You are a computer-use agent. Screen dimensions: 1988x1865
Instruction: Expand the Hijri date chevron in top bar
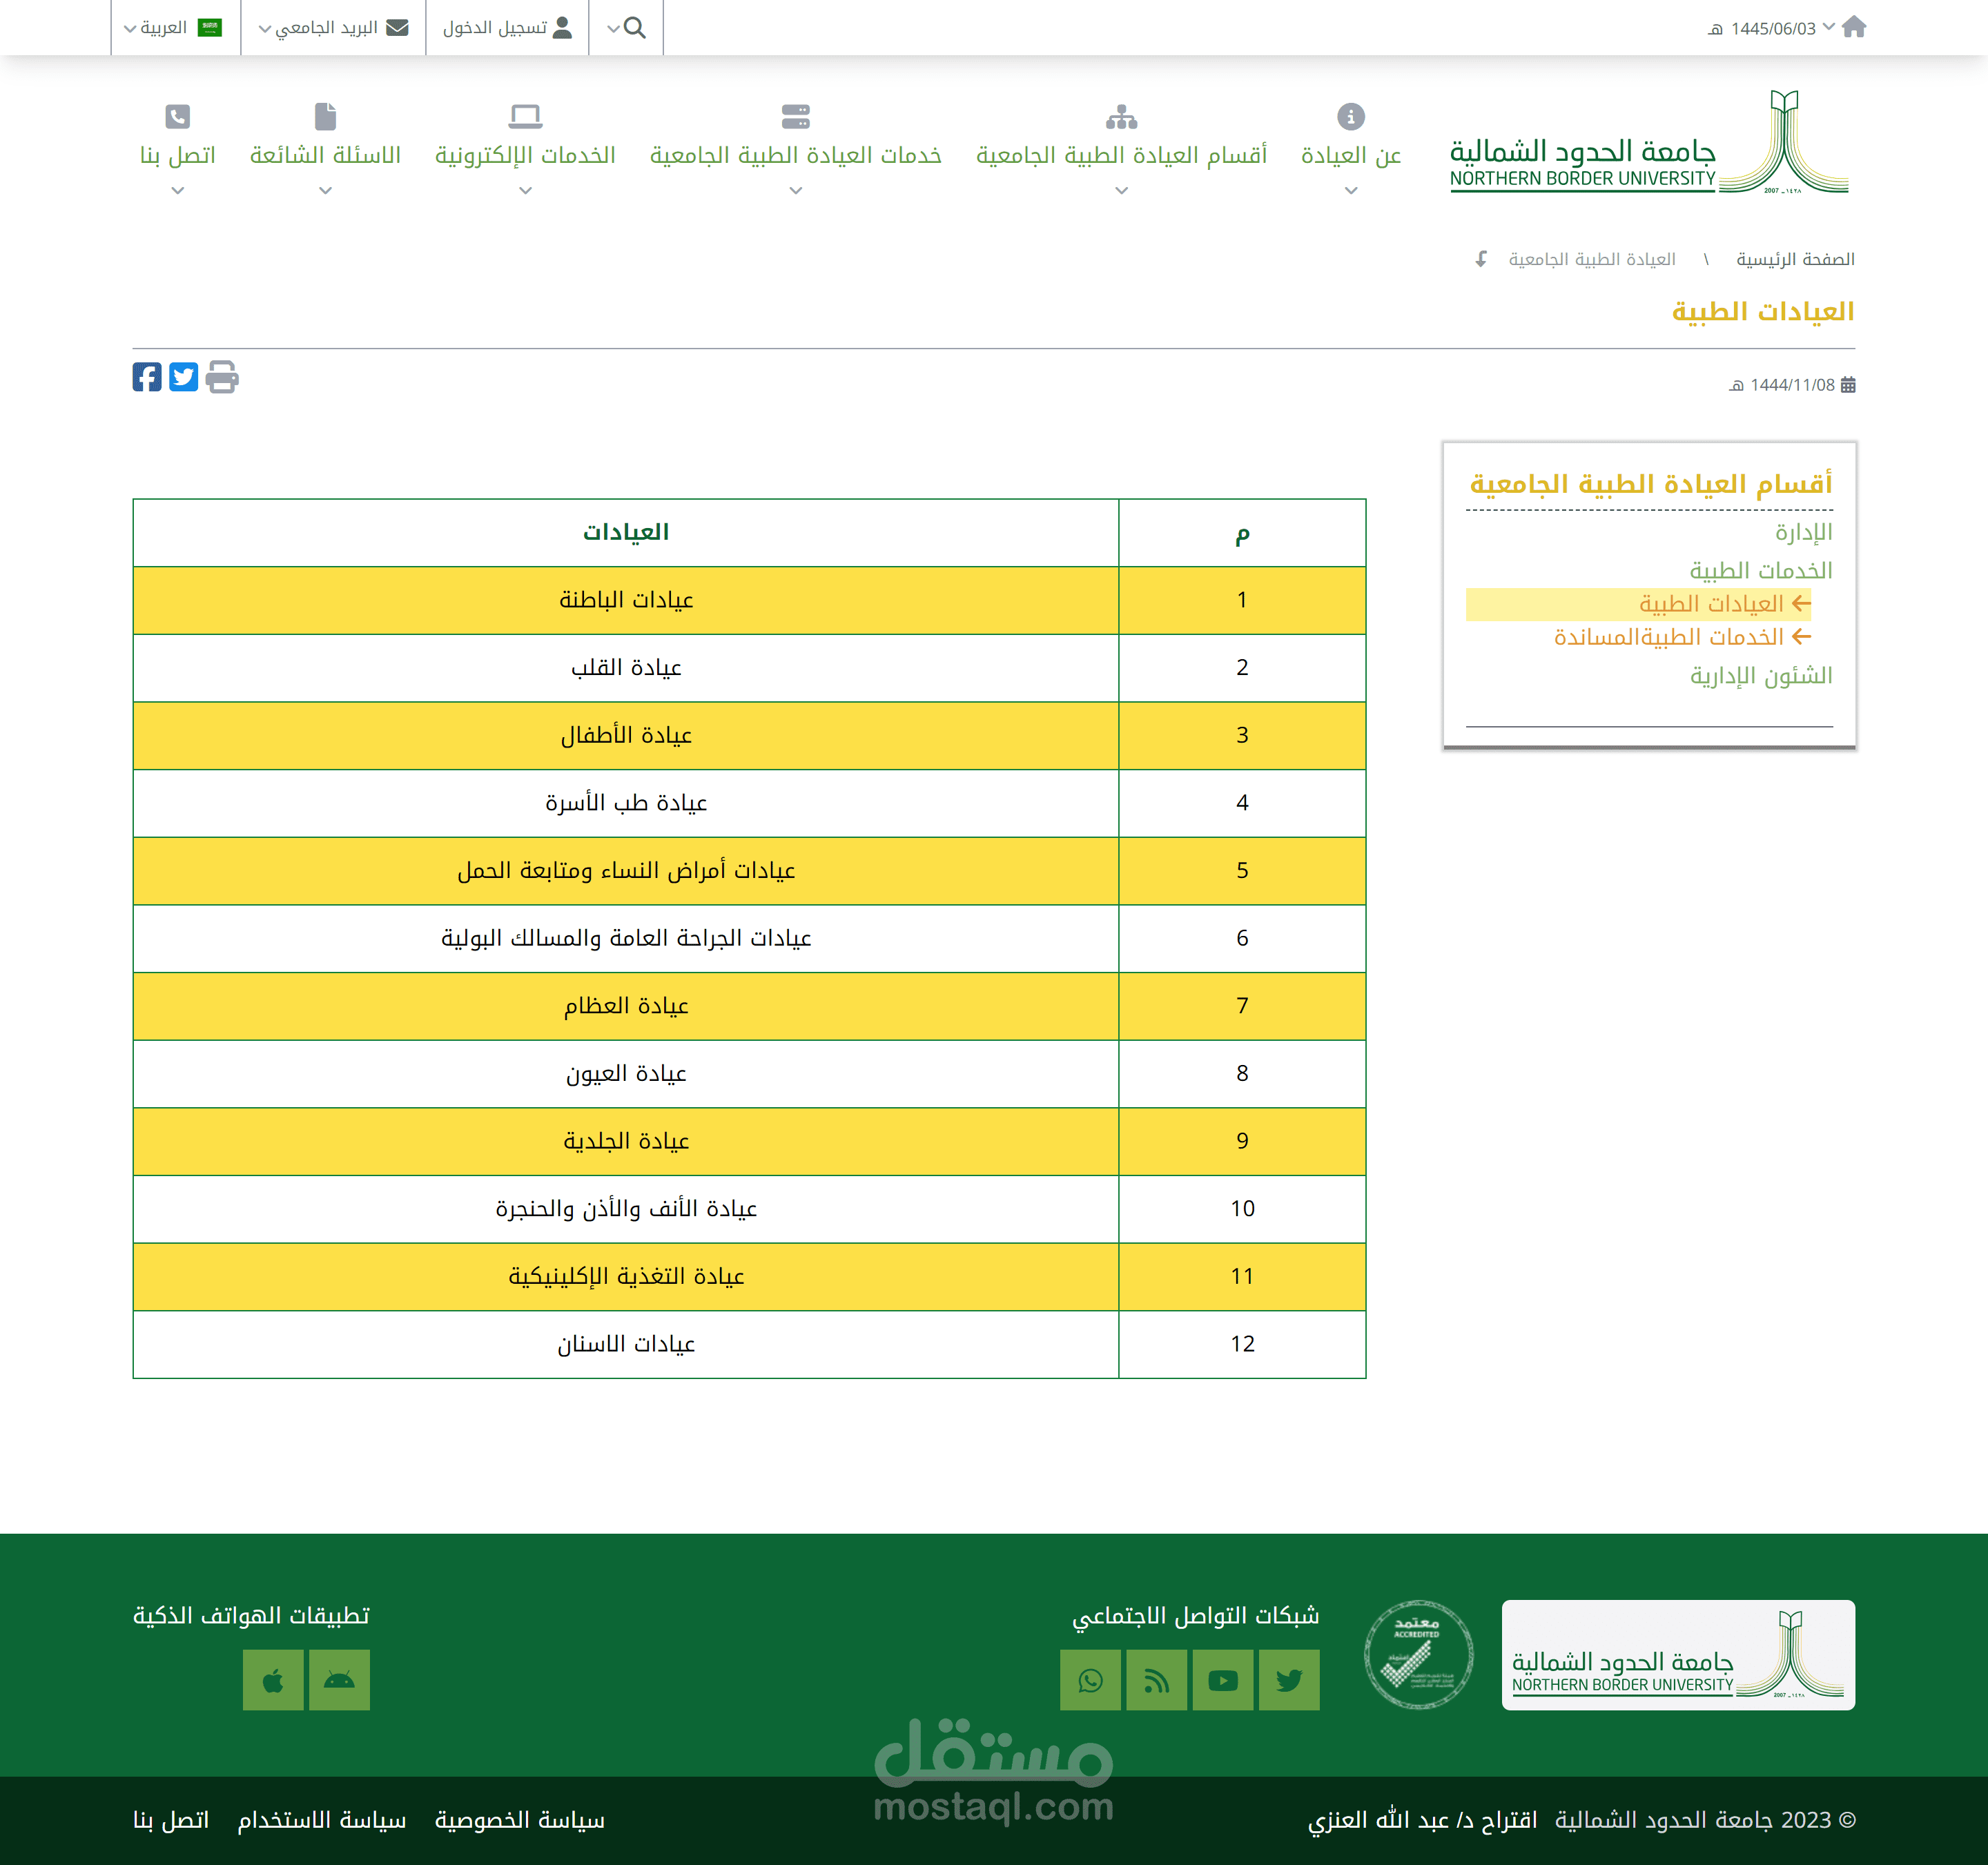(1828, 27)
